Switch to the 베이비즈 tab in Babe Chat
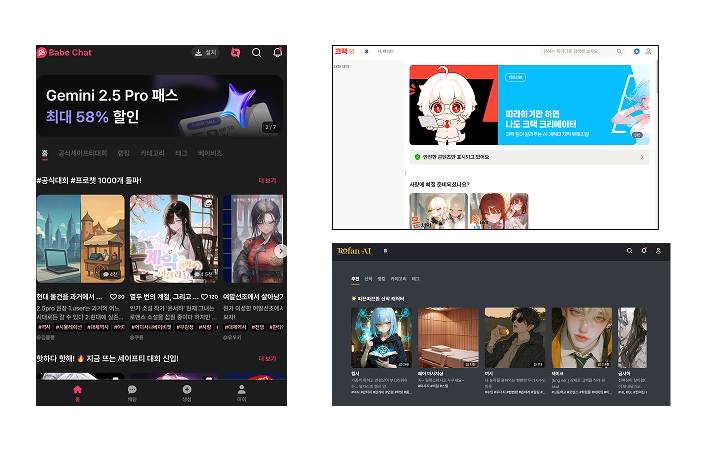 point(210,153)
